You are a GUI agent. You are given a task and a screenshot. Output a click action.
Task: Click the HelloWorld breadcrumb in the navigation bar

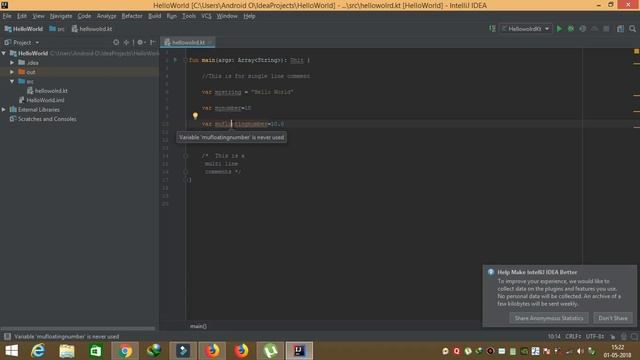24,29
